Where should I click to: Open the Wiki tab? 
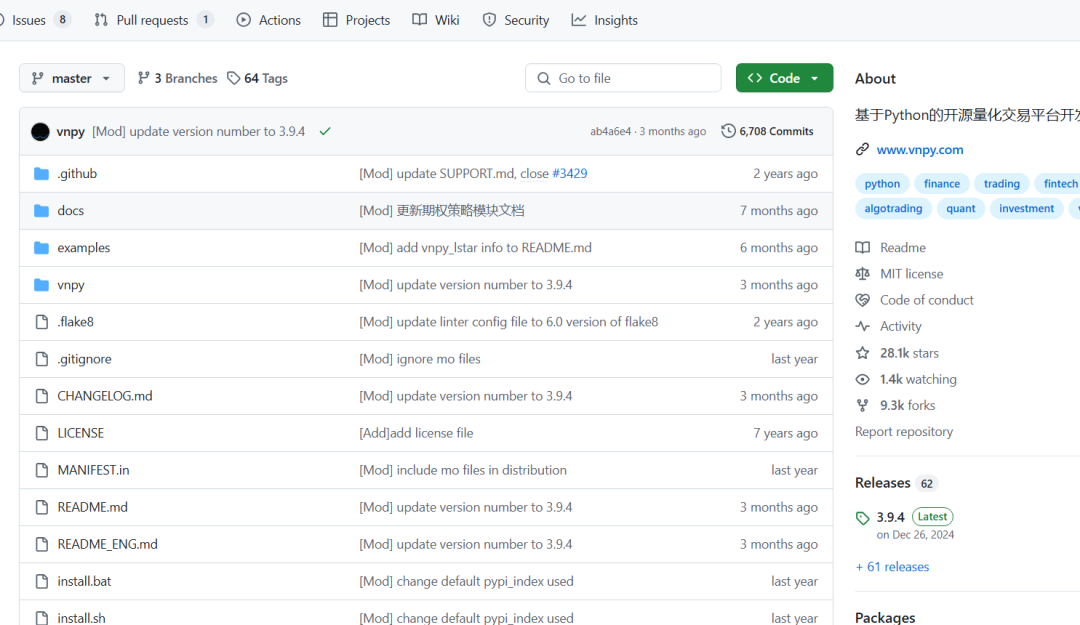tap(436, 20)
